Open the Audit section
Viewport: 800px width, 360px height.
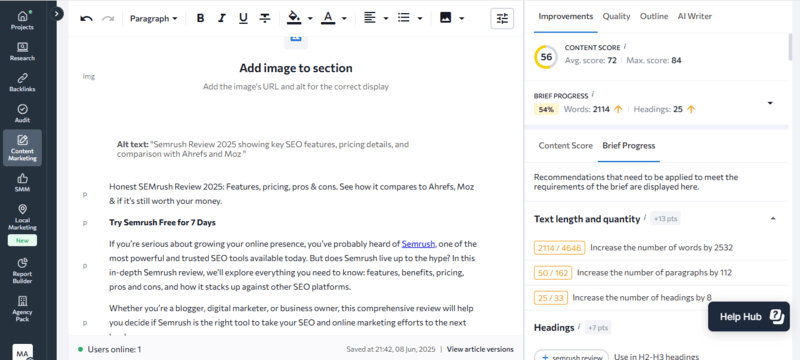pos(22,114)
